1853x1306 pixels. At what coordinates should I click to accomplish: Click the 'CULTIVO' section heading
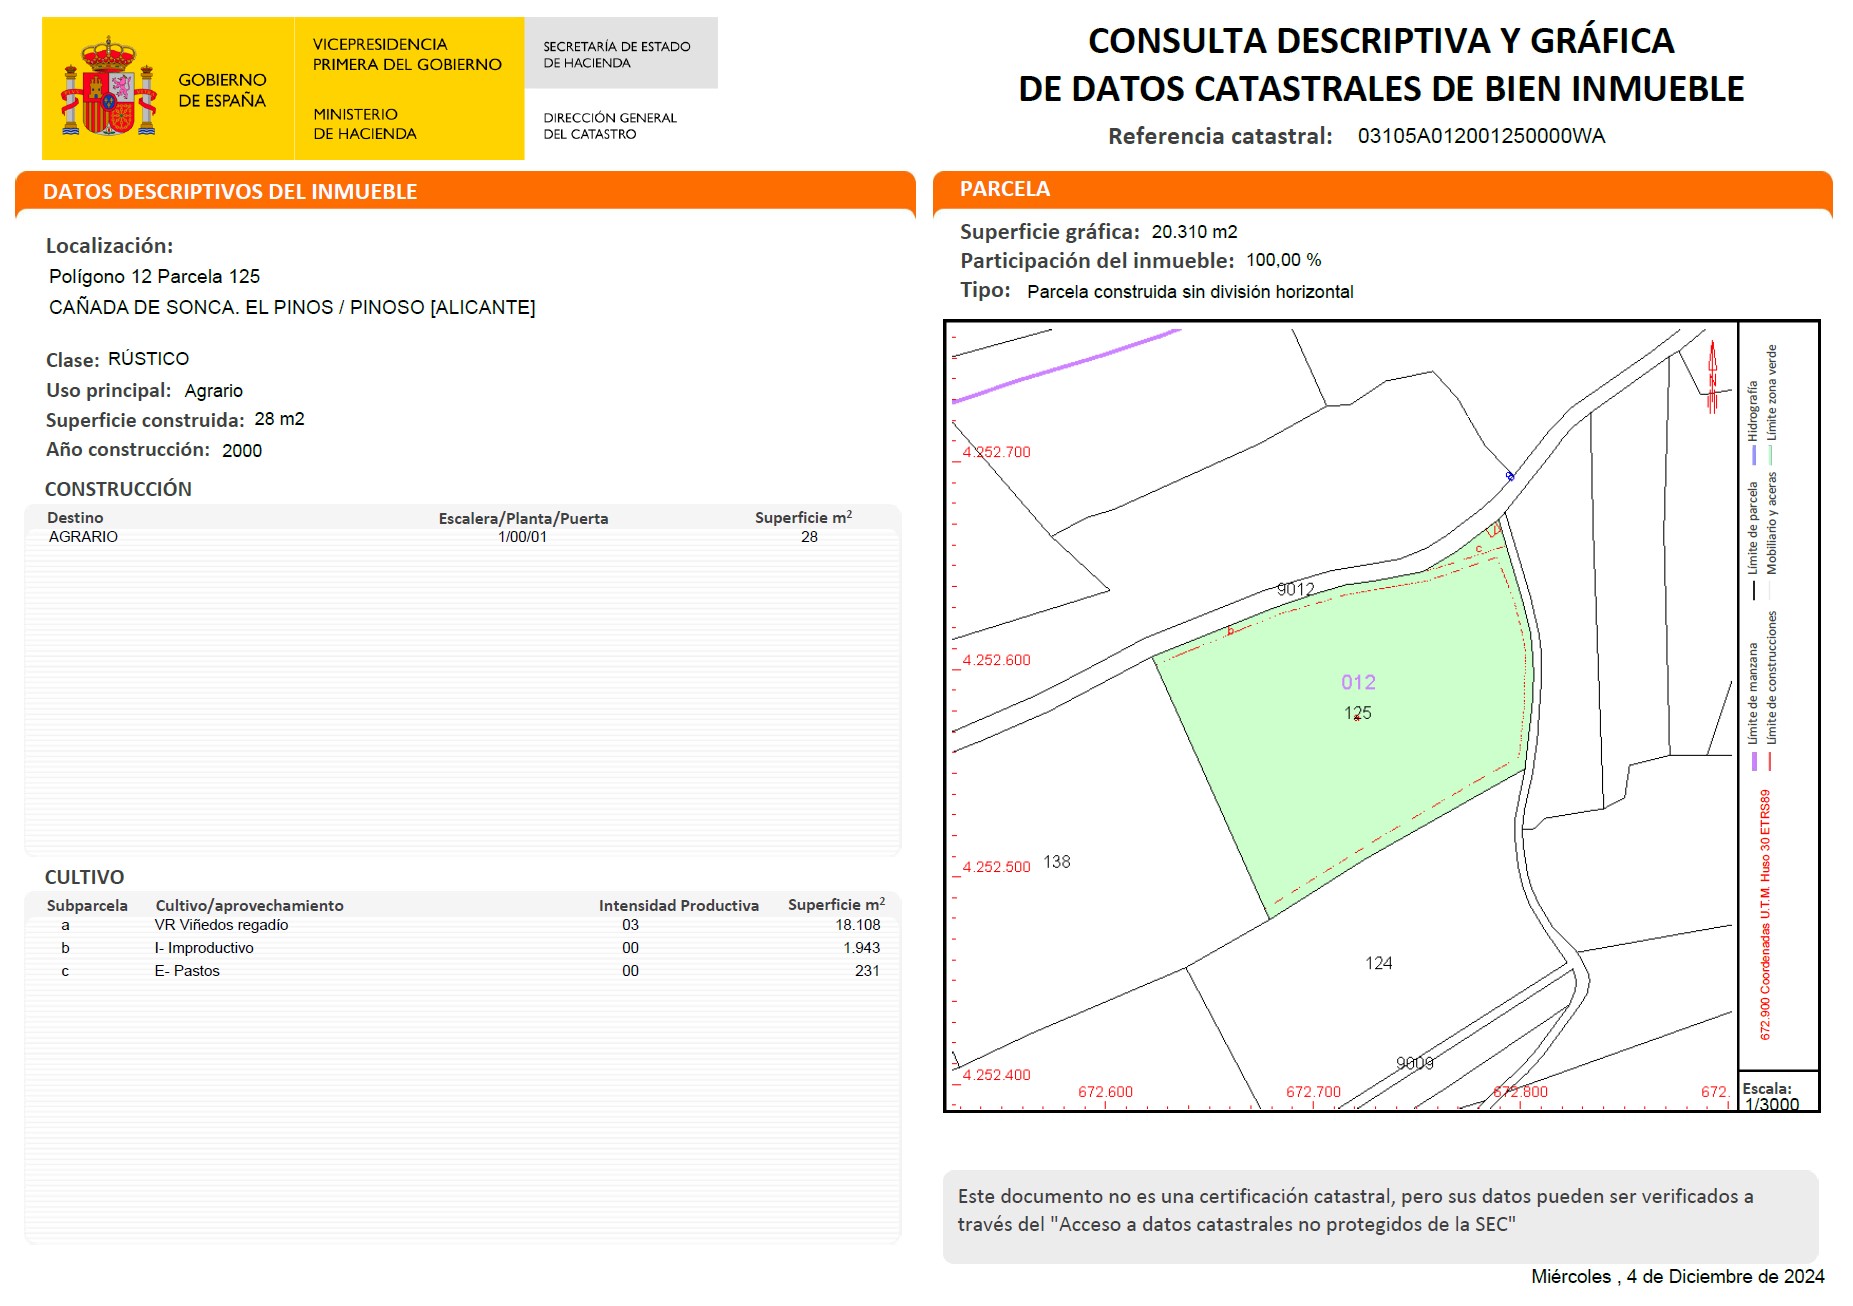click(x=85, y=877)
